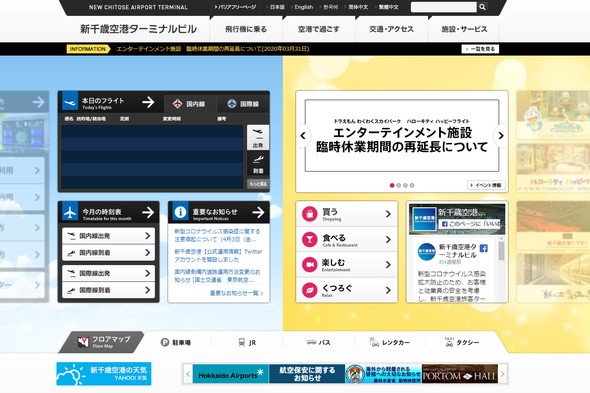Open the 飛行機に乗る menu
The height and width of the screenshot is (393, 590).
pos(246,29)
